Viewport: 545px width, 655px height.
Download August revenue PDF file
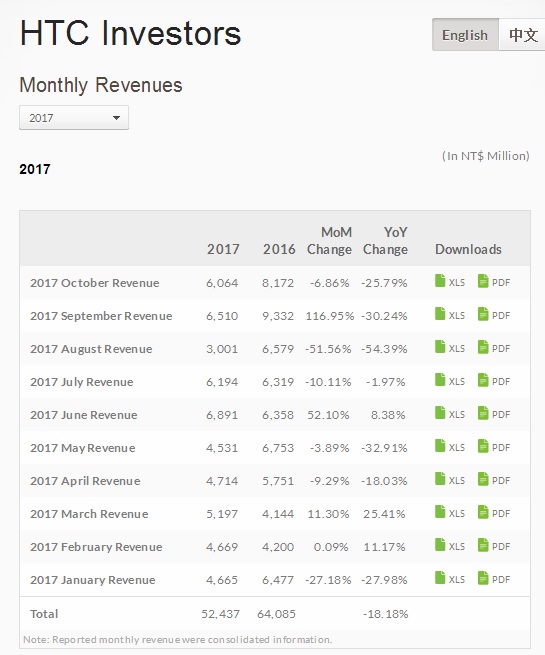point(494,348)
